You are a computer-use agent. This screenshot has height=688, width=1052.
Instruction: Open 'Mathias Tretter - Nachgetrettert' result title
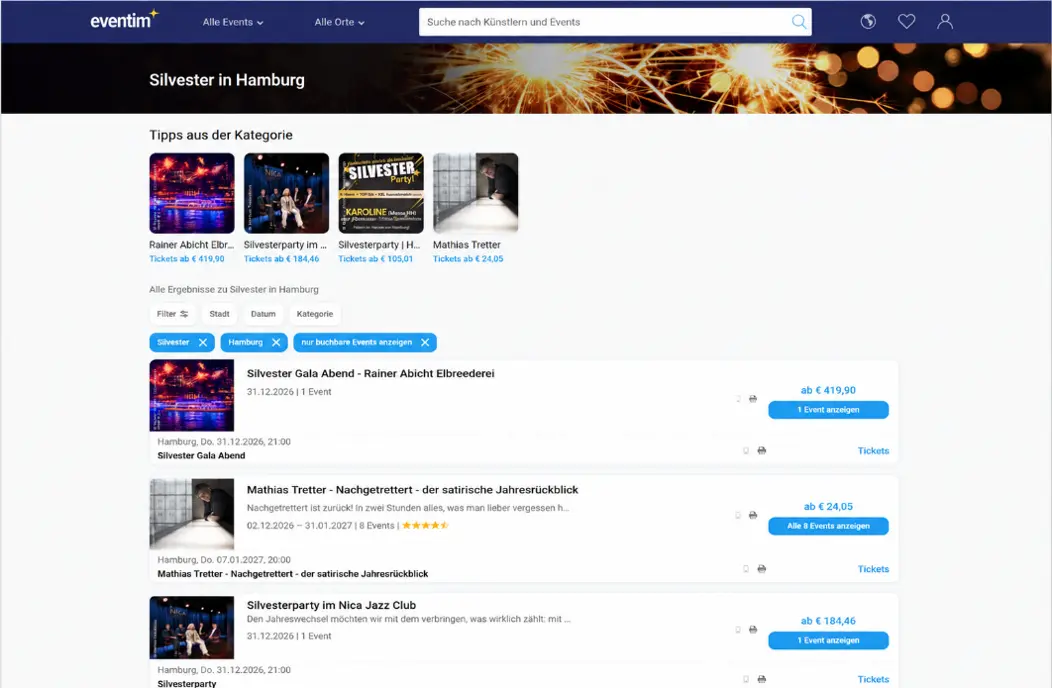point(412,490)
